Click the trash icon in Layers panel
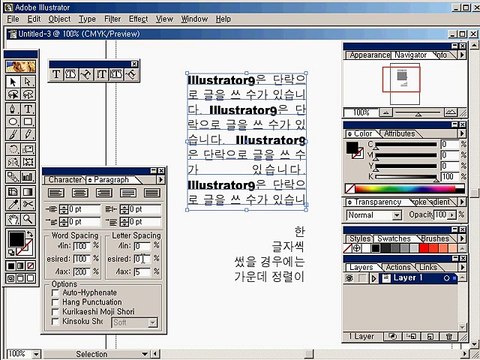The width and height of the screenshot is (480, 360). [449, 337]
